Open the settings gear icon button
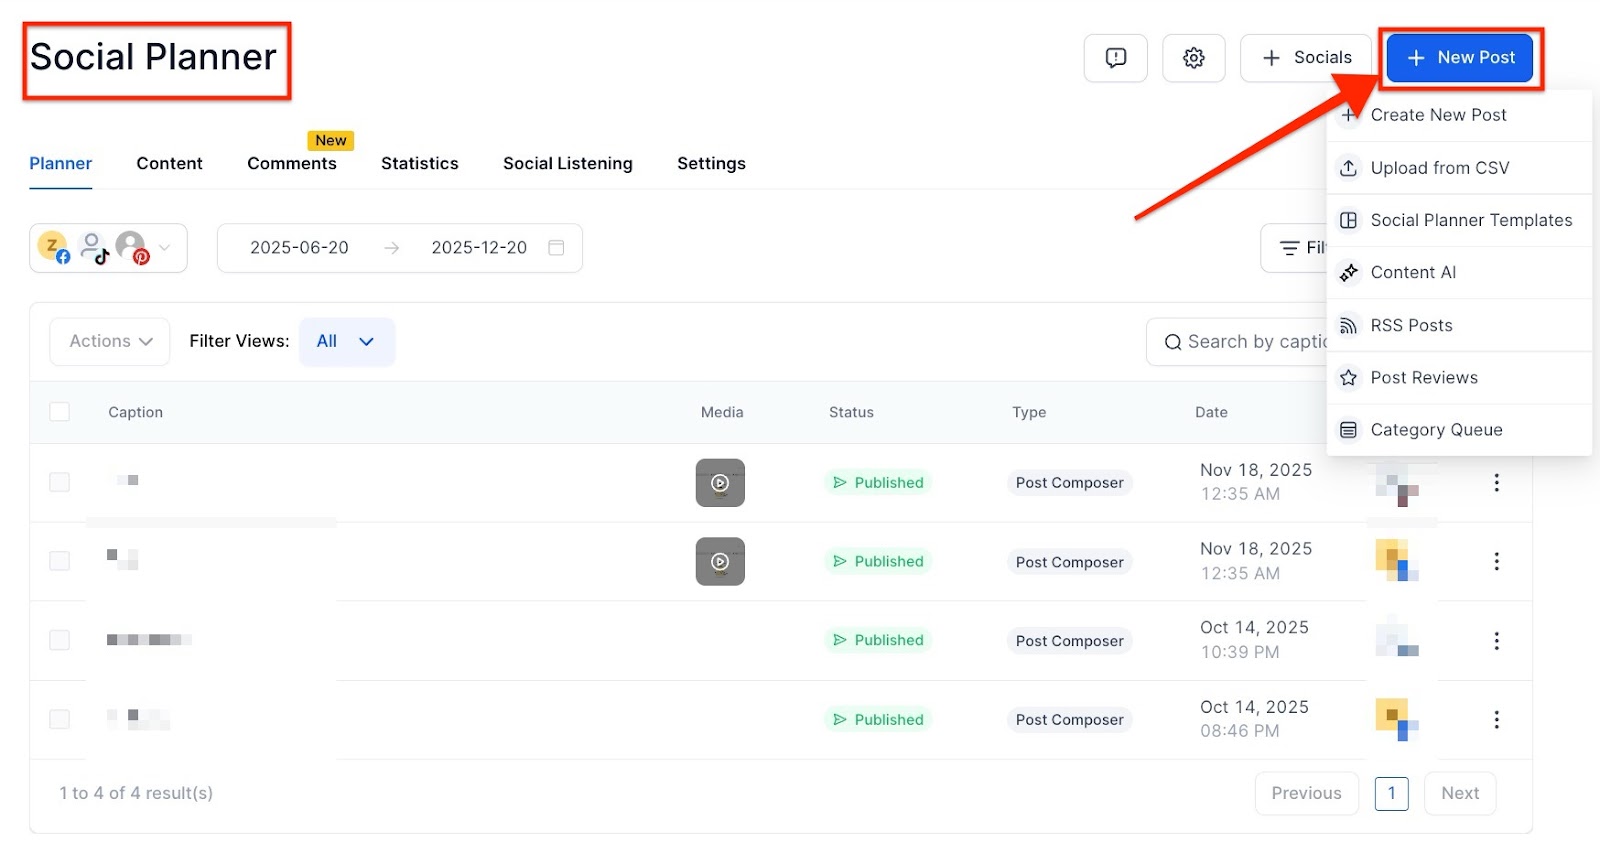 1193,58
